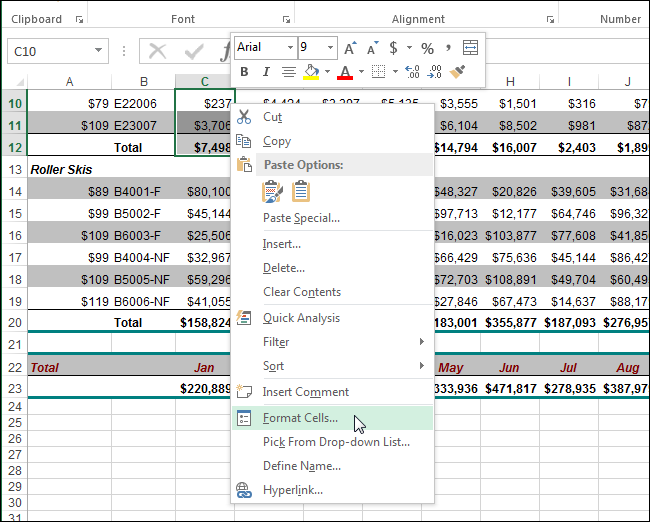
Task: Click the Merge & Center icon
Action: (470, 48)
